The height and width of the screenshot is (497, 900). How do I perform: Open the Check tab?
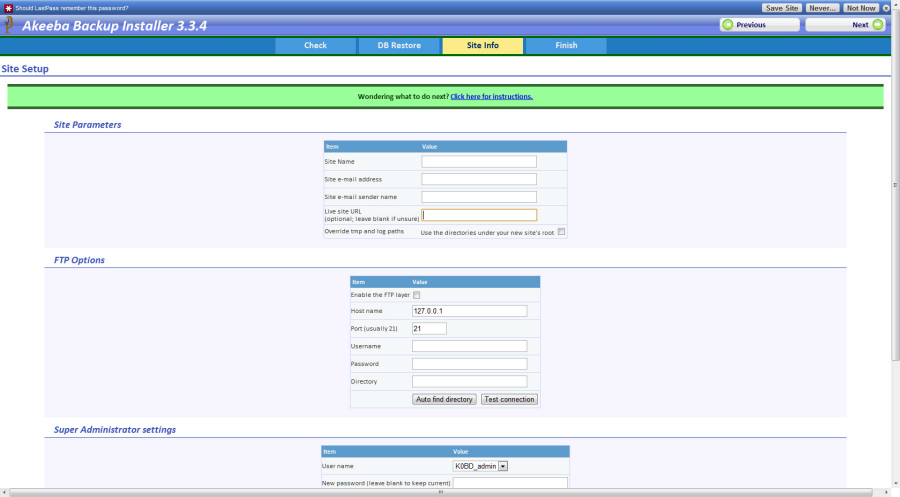315,45
